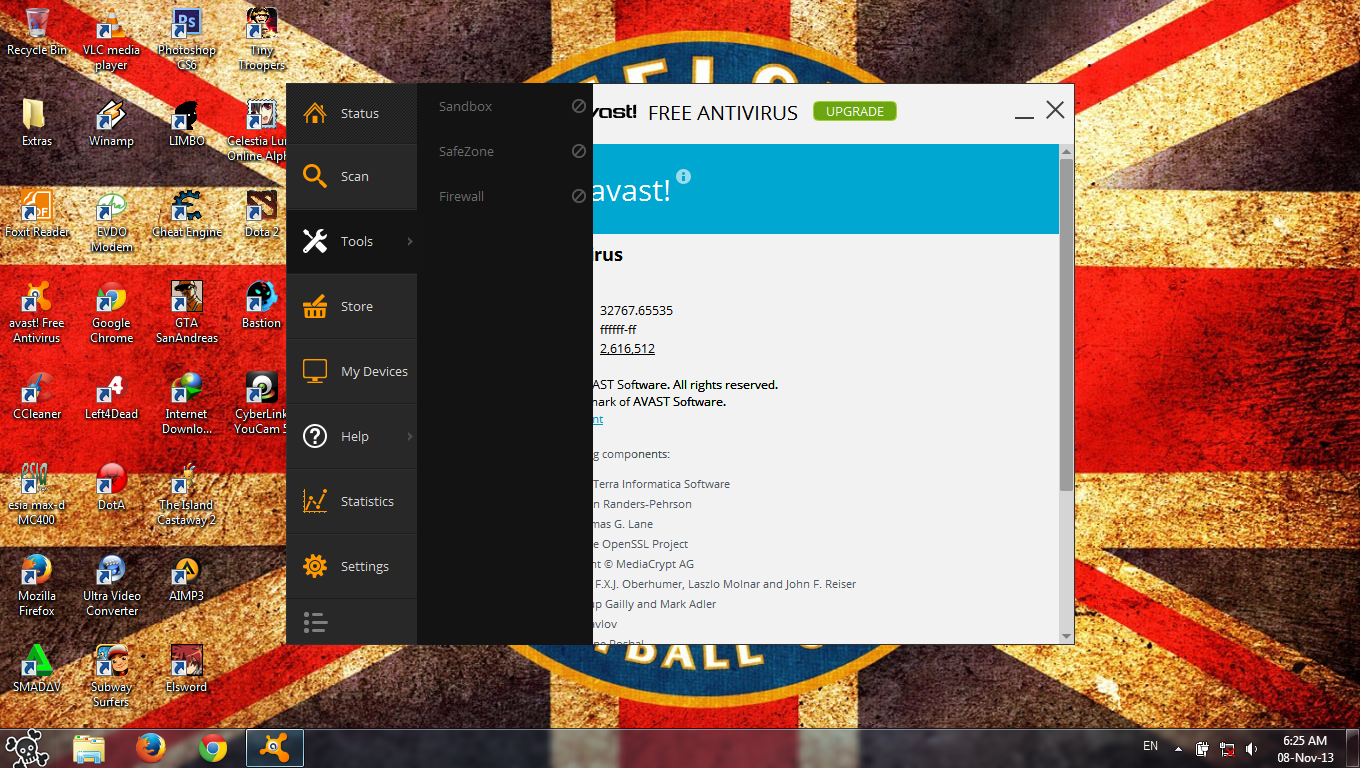Screen dimensions: 1360x768
Task: Expand the Tools submenu arrow
Action: [410, 241]
